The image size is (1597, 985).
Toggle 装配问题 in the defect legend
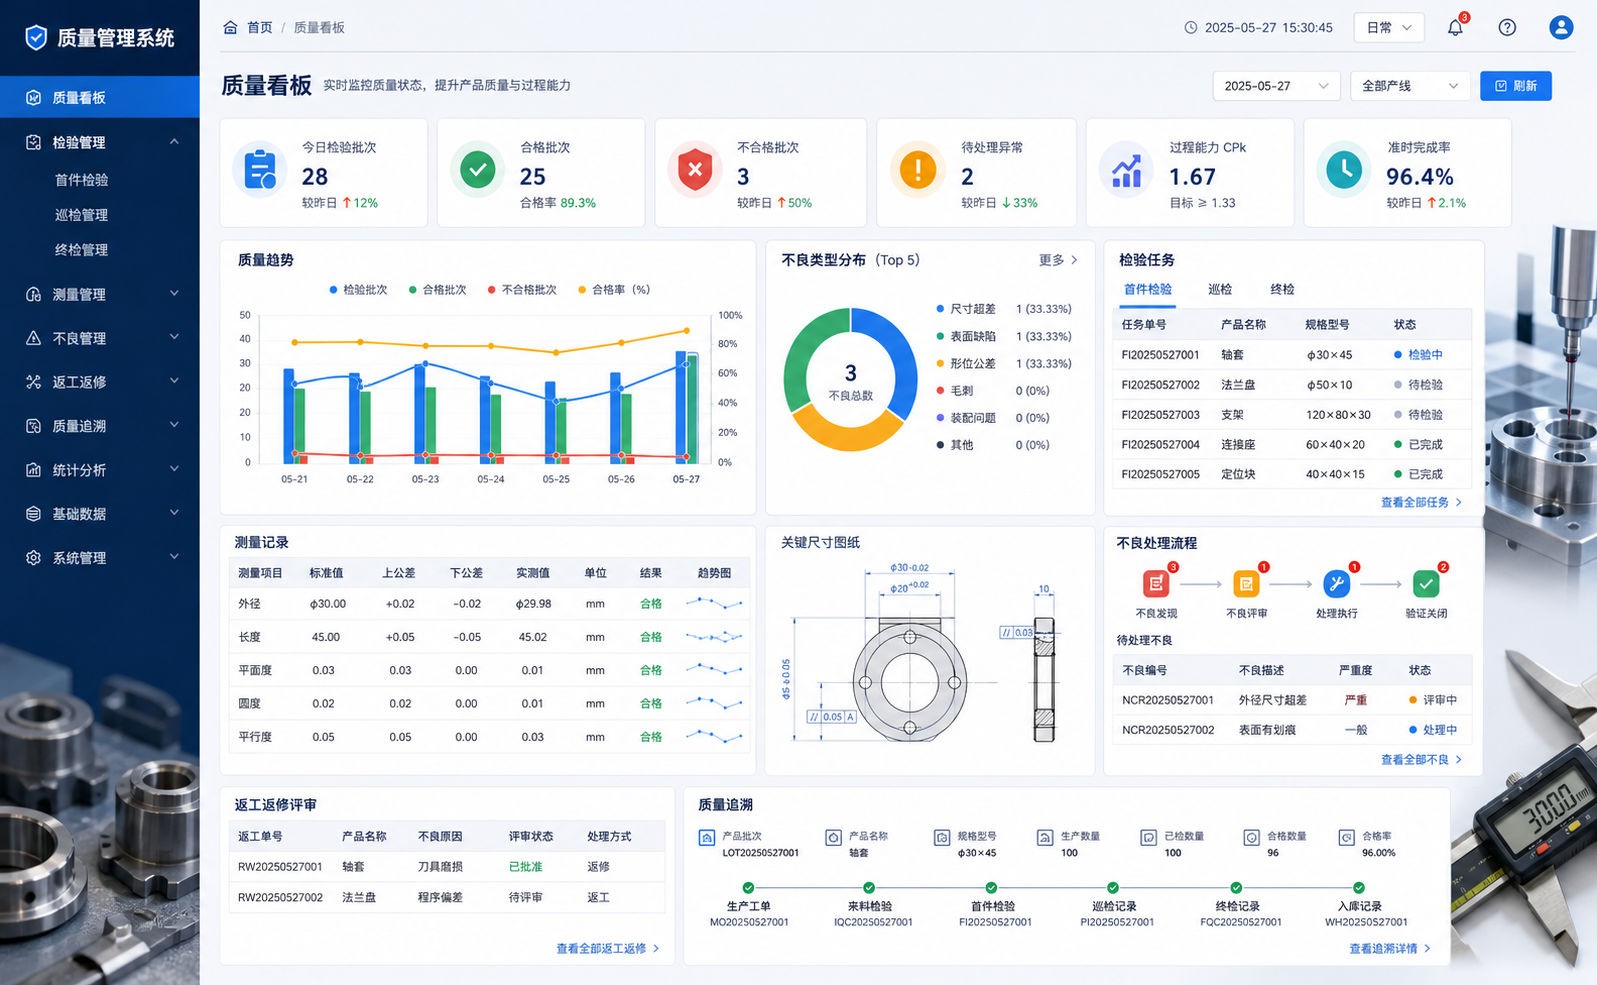click(966, 418)
